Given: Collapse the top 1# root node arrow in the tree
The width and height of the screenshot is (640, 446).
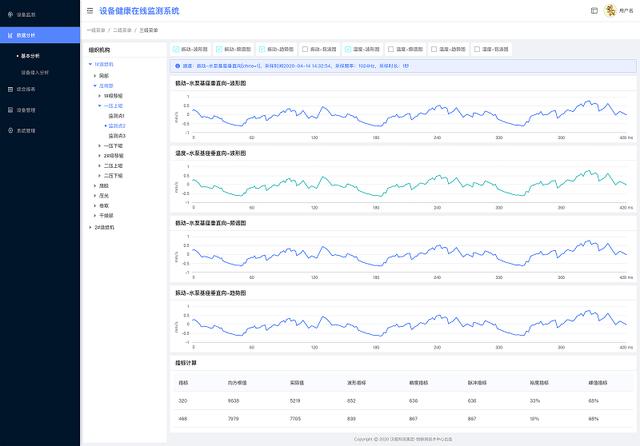Looking at the screenshot, I should (x=90, y=64).
